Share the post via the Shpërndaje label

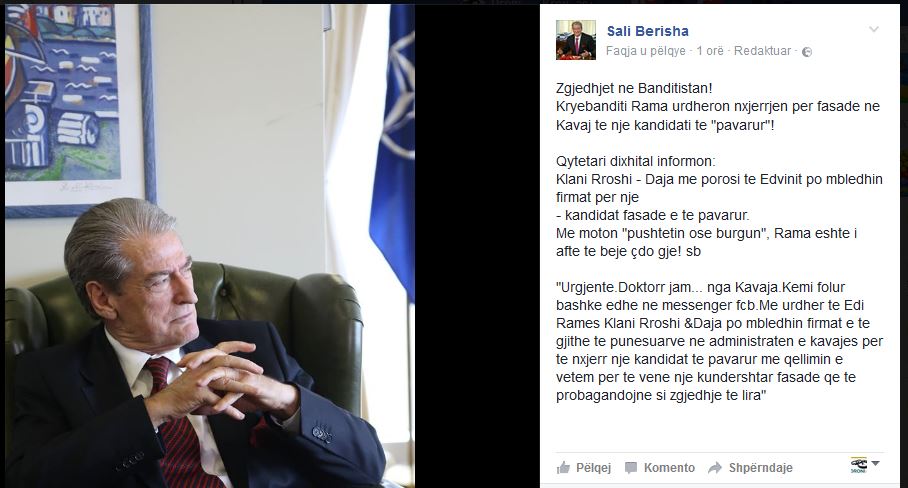pos(760,468)
